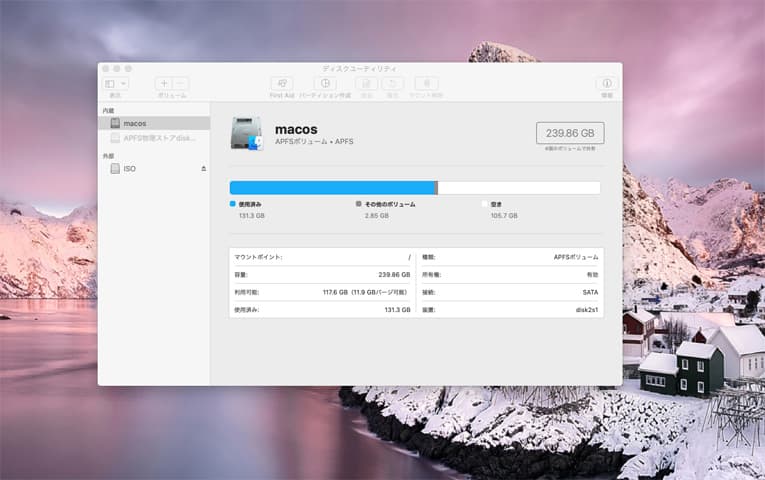Click the gray その他のボリューム legend swatch
The image size is (765, 480).
(x=359, y=203)
